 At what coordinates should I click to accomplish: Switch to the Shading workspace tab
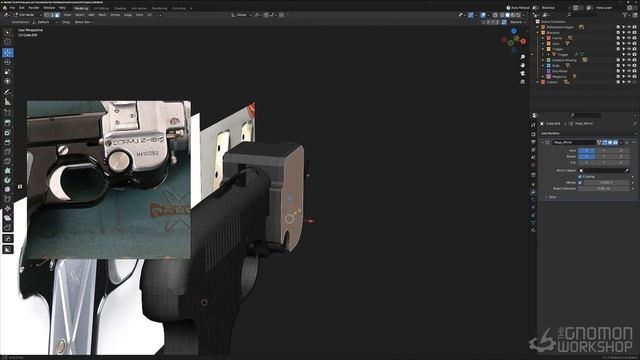(x=120, y=8)
